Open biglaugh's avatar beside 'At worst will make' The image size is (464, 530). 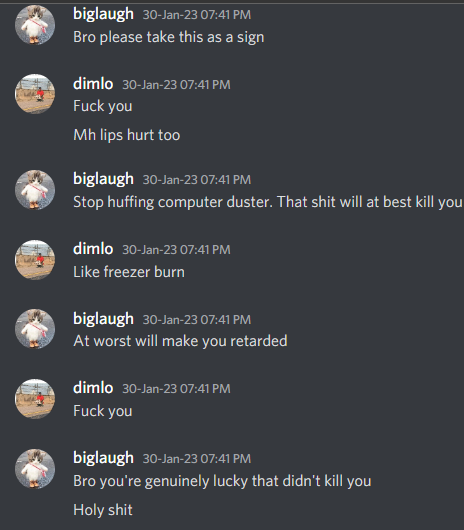click(x=35, y=329)
